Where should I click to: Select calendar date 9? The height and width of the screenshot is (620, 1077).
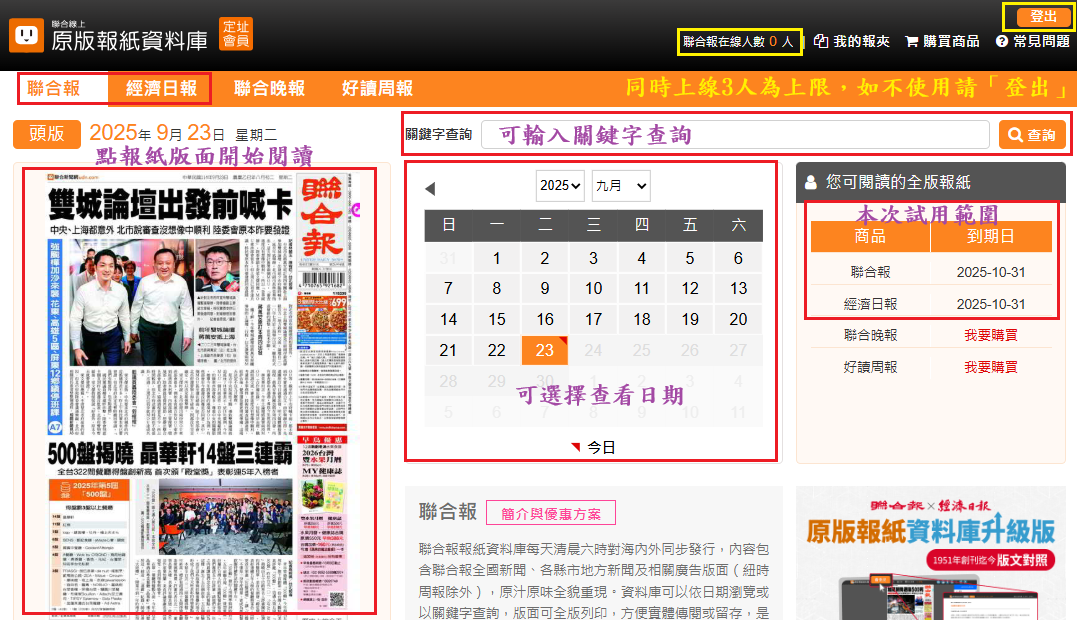[x=545, y=288]
